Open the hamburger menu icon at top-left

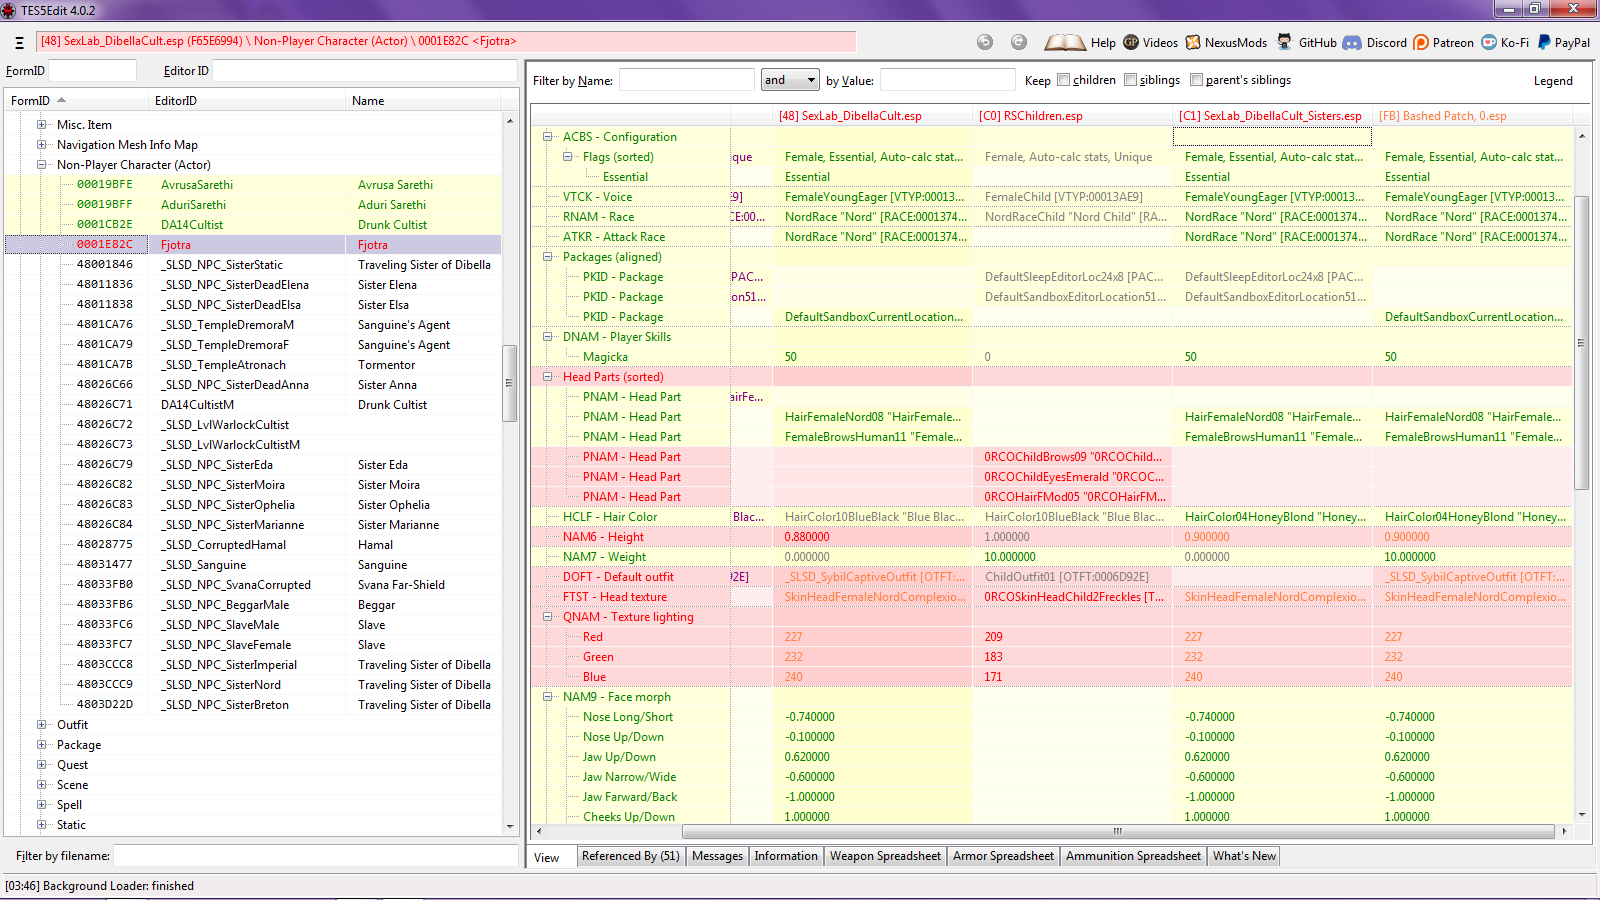pyautogui.click(x=19, y=42)
